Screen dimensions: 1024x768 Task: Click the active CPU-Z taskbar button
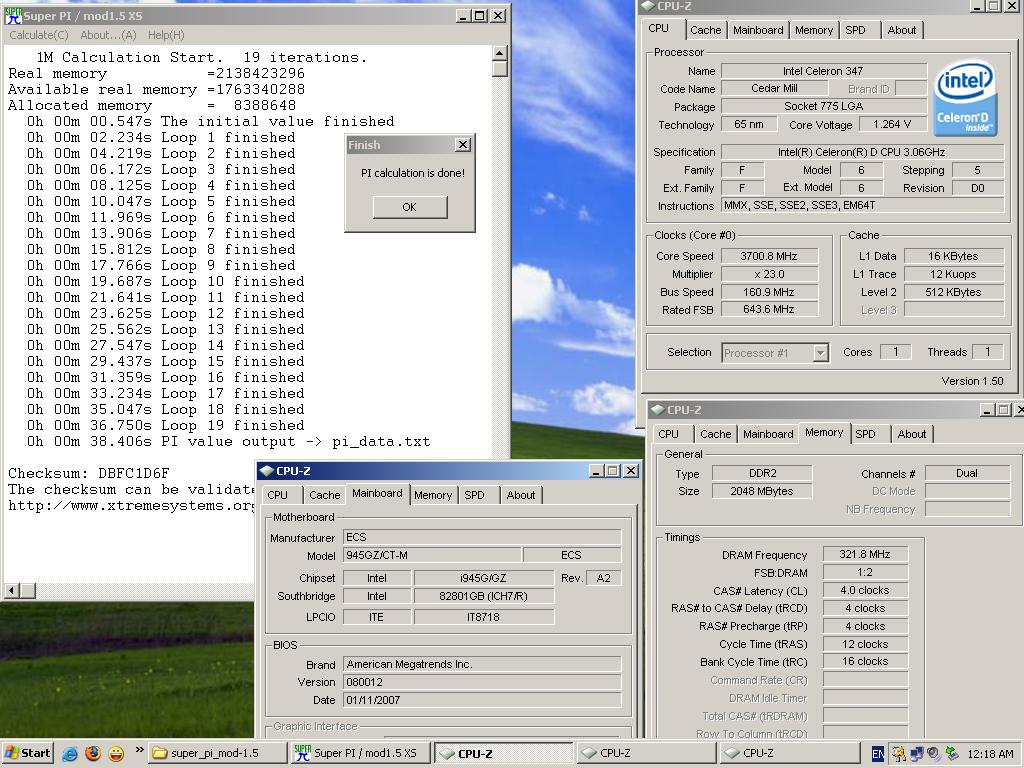[x=502, y=753]
